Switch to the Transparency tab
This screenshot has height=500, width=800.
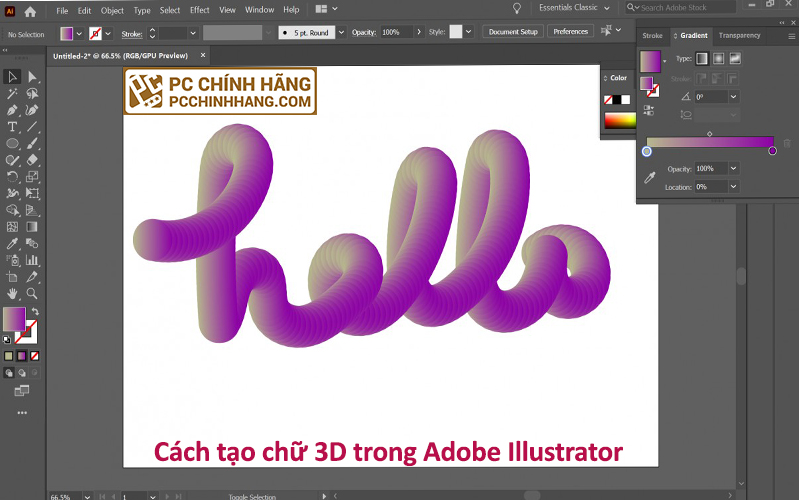click(739, 36)
